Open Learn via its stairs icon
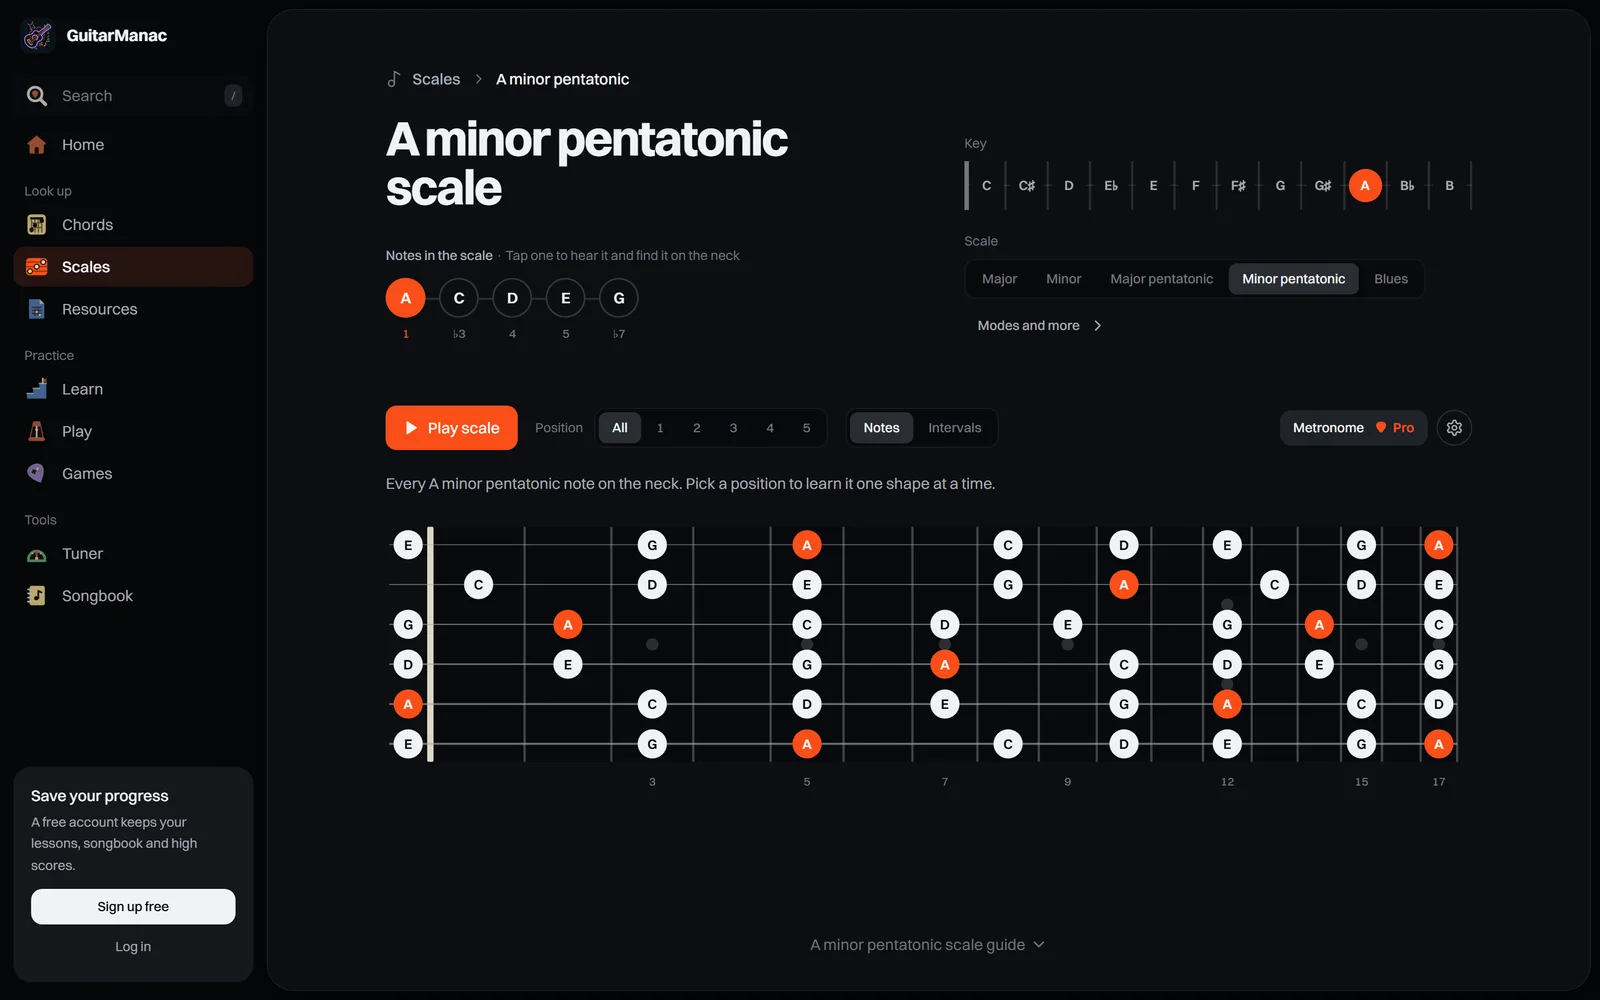Screen dimensions: 1600x1000 pos(37,389)
